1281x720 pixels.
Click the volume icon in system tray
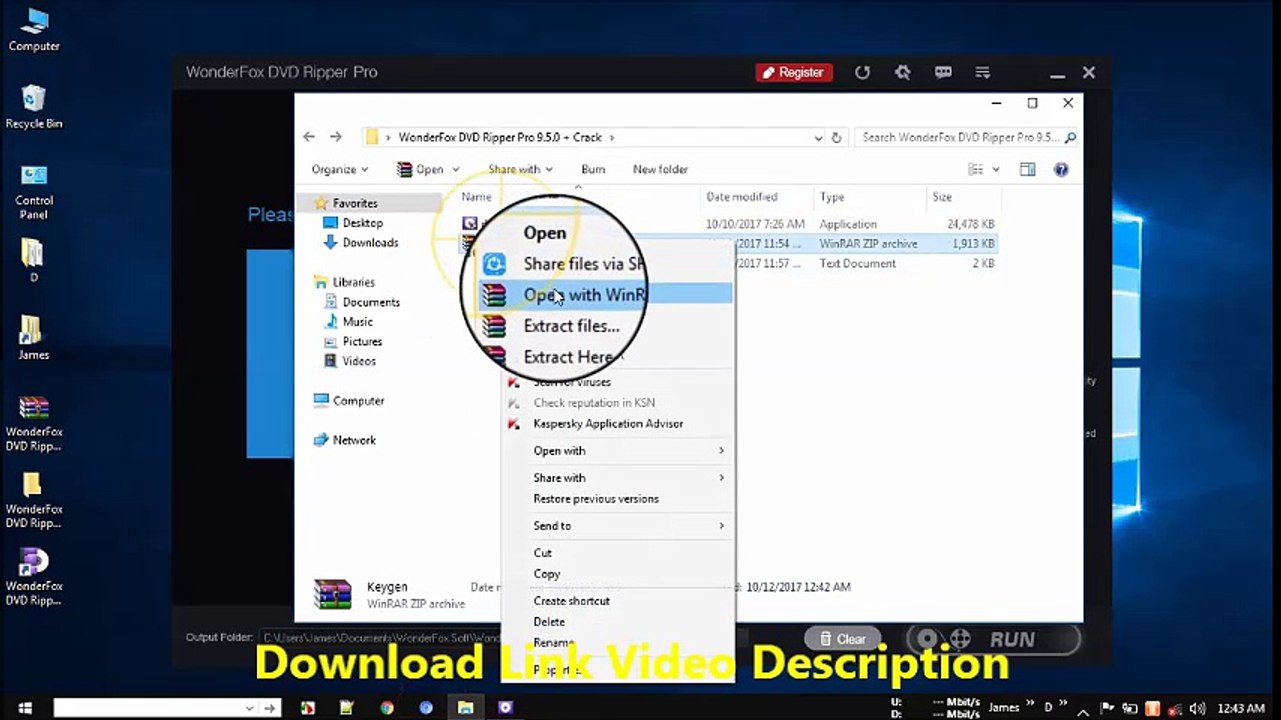click(1196, 708)
